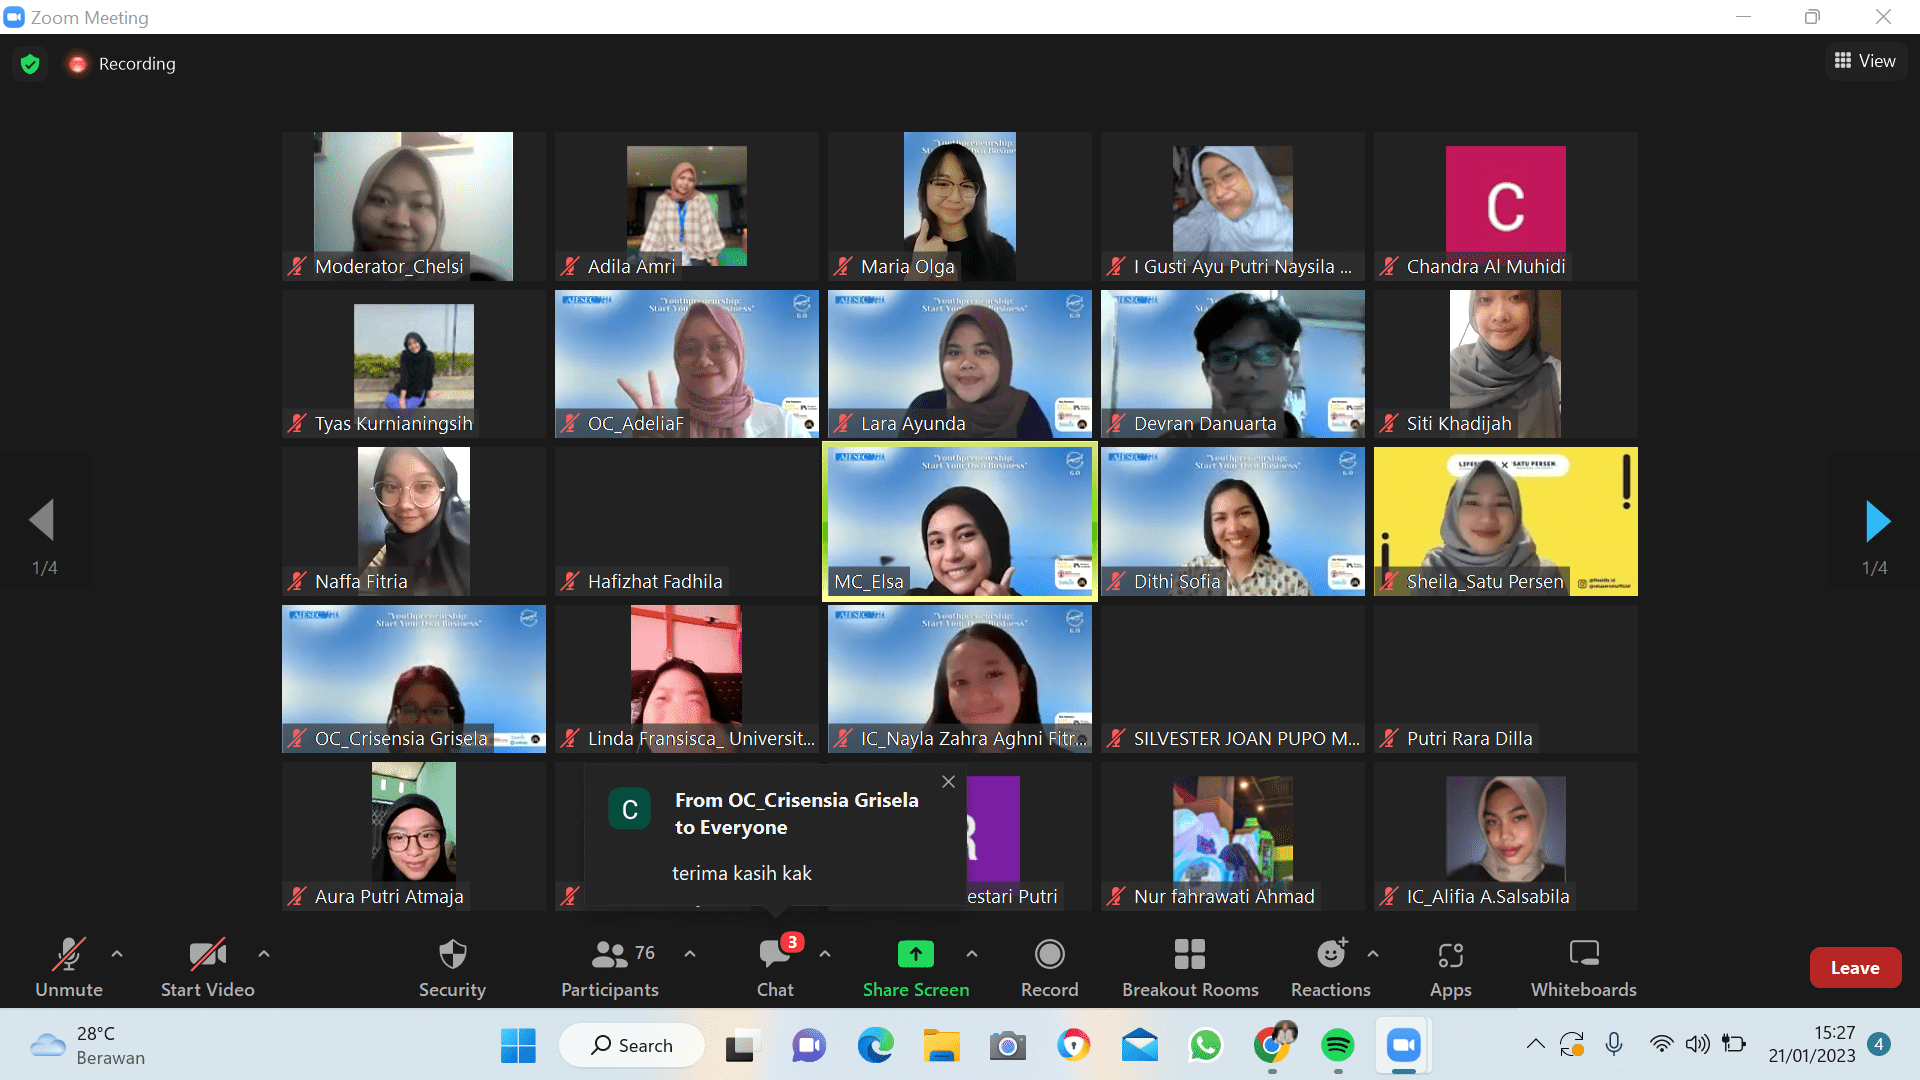Unmute the microphone
The image size is (1920, 1080).
(69, 966)
